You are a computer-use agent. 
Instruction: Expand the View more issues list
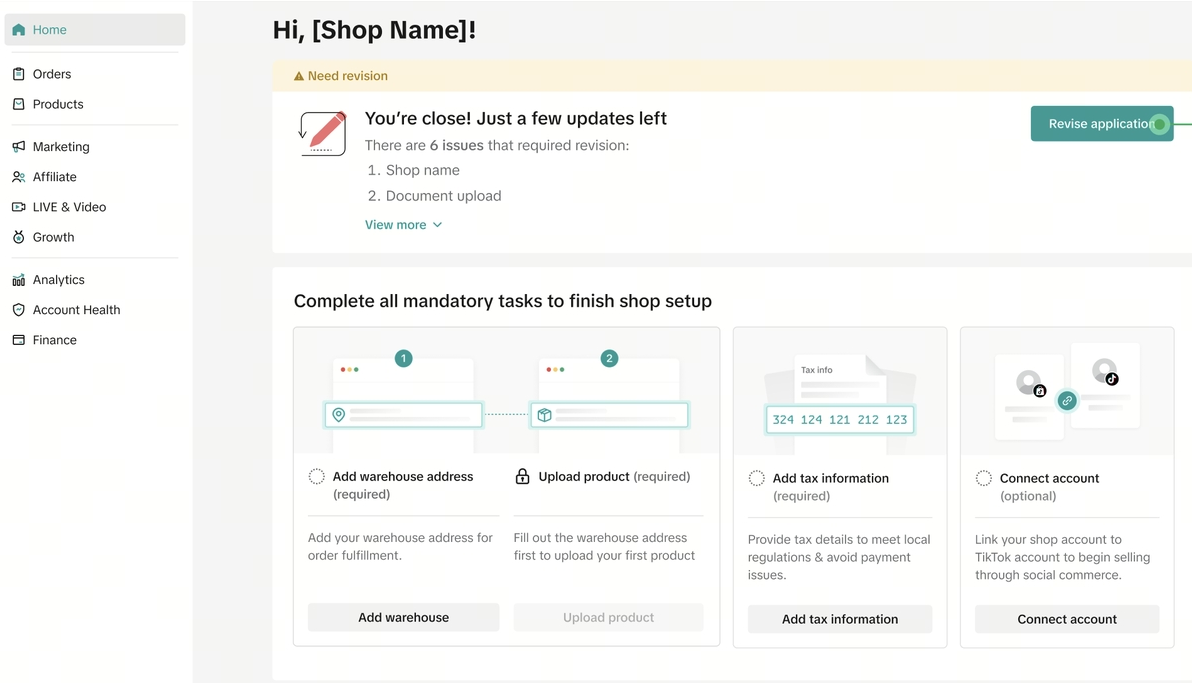click(403, 225)
